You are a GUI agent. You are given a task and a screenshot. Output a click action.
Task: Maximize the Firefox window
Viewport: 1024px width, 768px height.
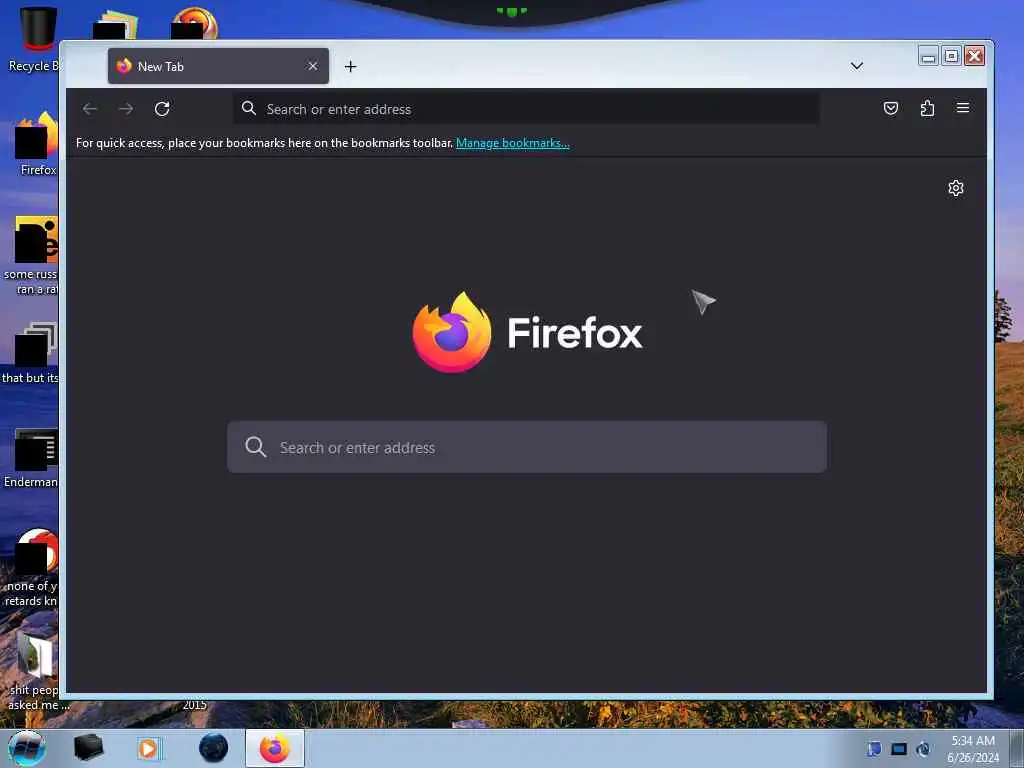[x=952, y=57]
